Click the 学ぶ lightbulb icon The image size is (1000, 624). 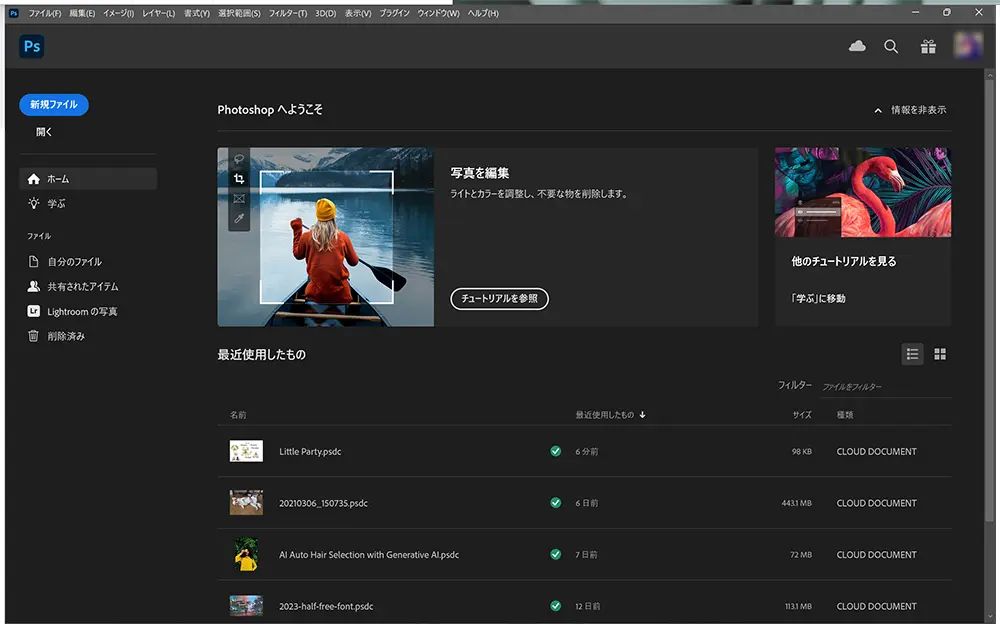coord(34,204)
